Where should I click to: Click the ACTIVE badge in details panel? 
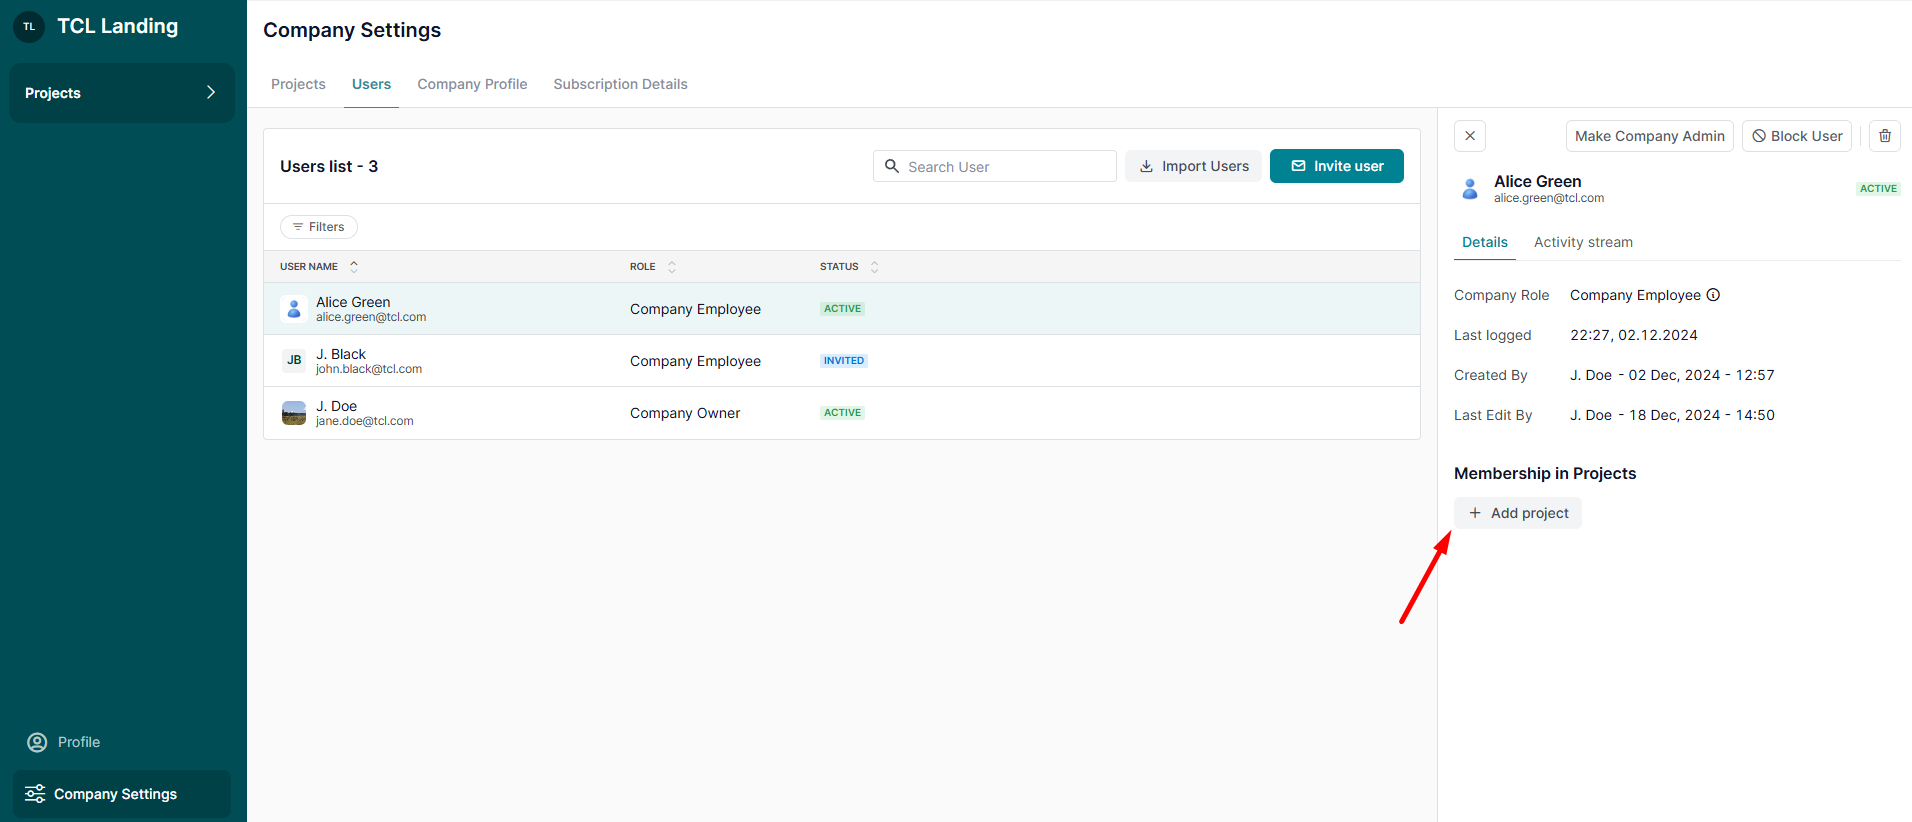point(1878,188)
